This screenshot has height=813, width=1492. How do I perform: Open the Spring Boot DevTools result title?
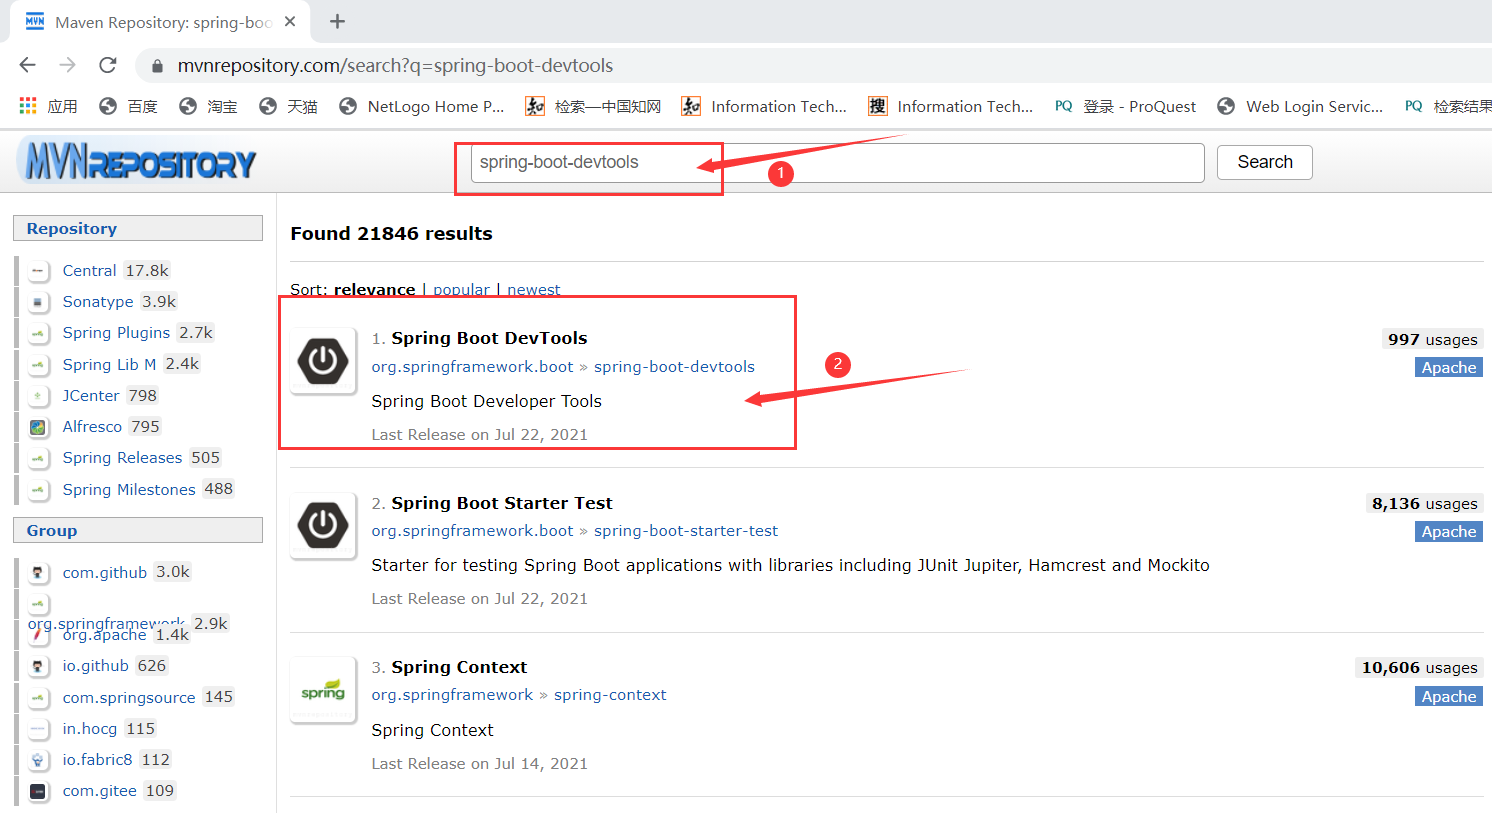489,338
